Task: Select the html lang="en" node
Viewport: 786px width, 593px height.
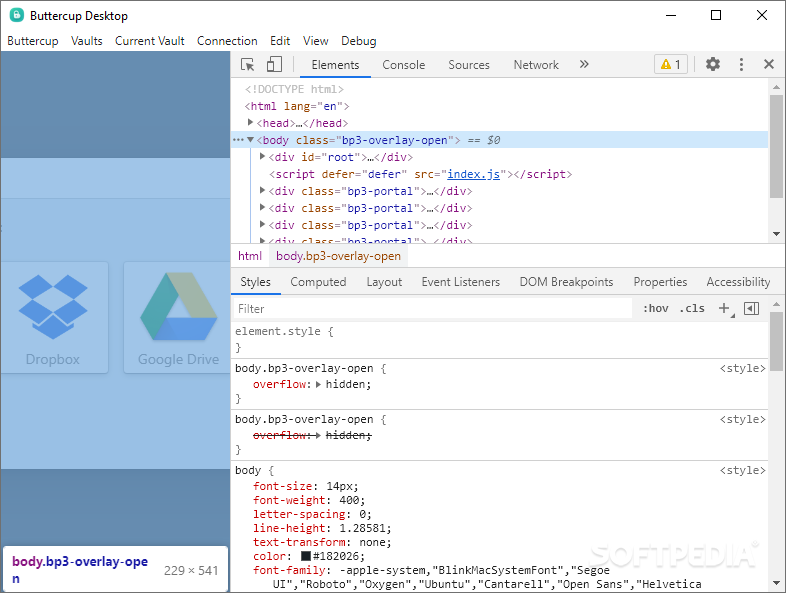Action: pos(297,106)
